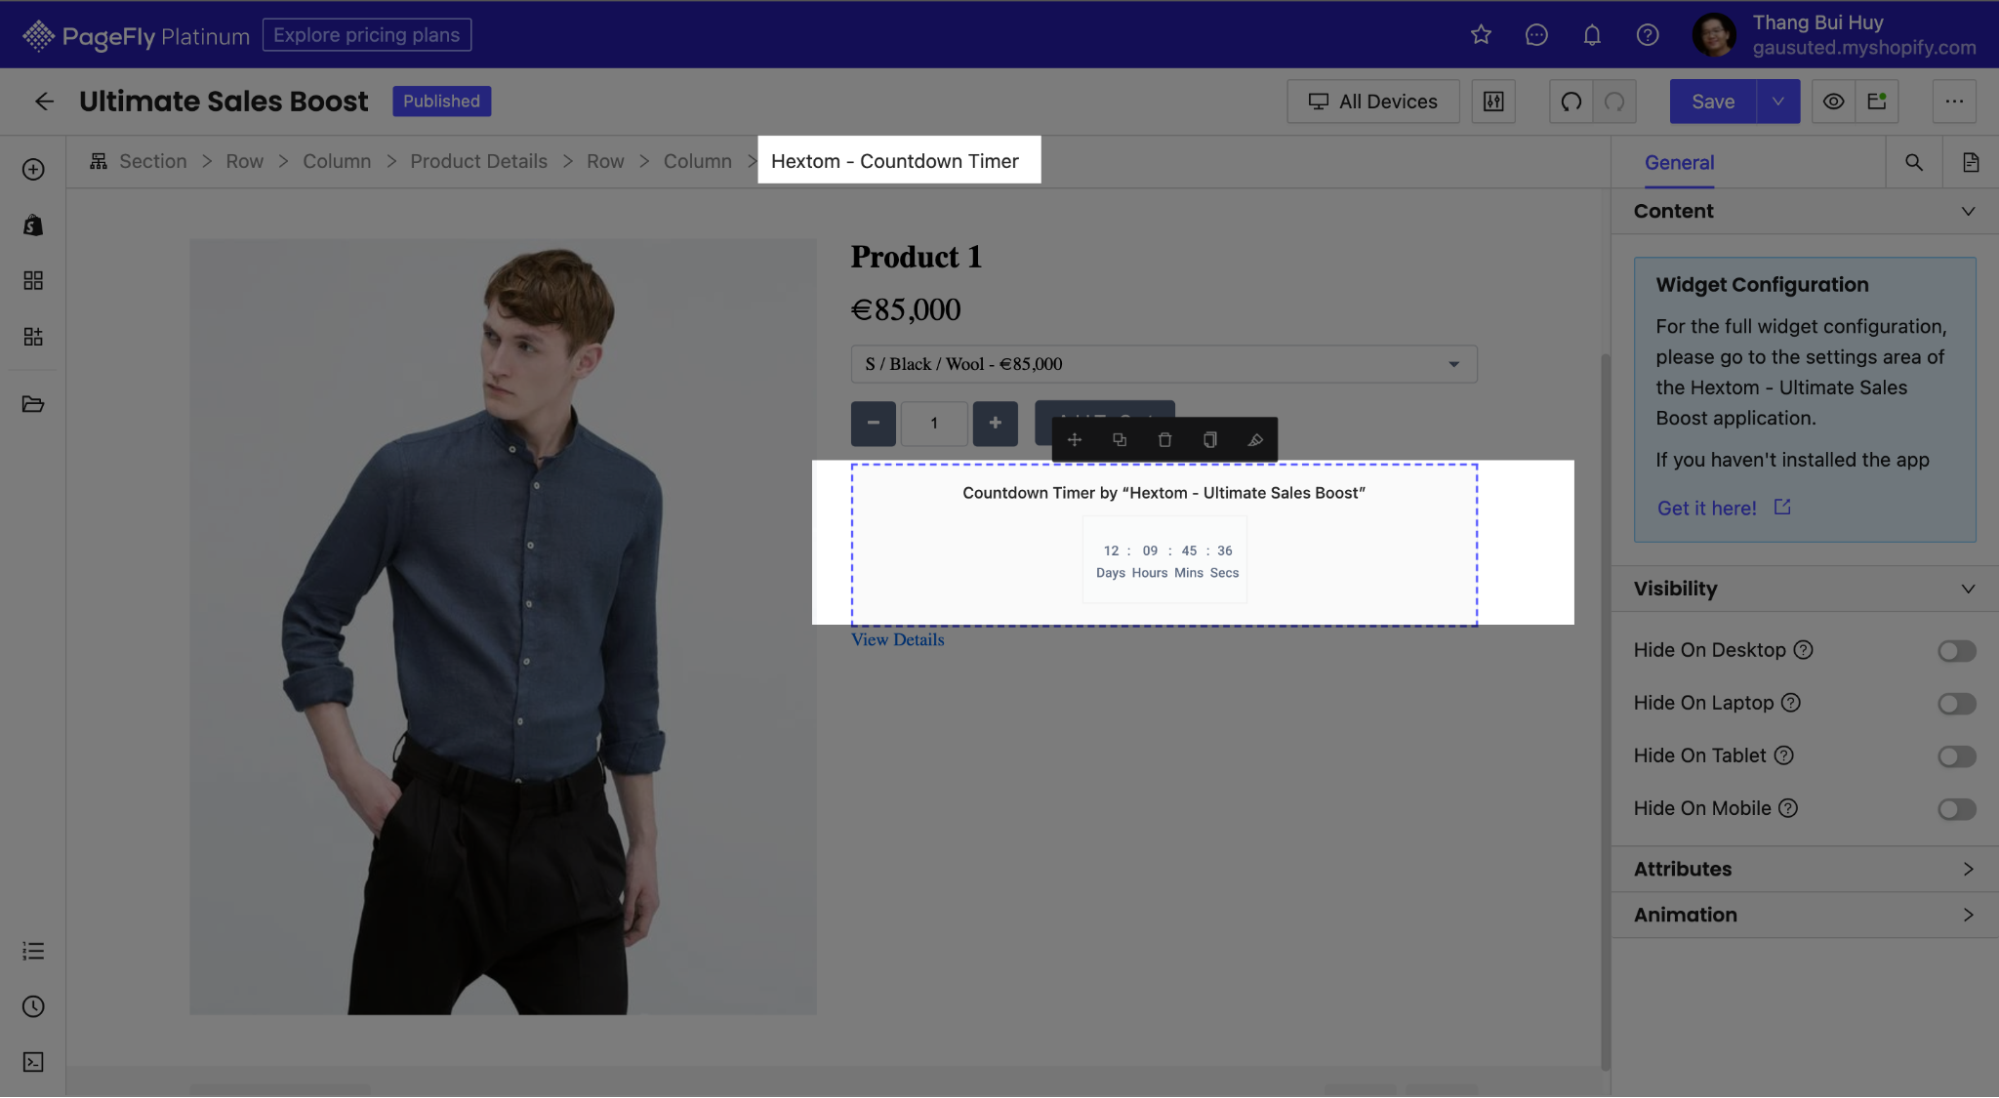Open the page outline list icon
The height and width of the screenshot is (1098, 1999).
[33, 950]
